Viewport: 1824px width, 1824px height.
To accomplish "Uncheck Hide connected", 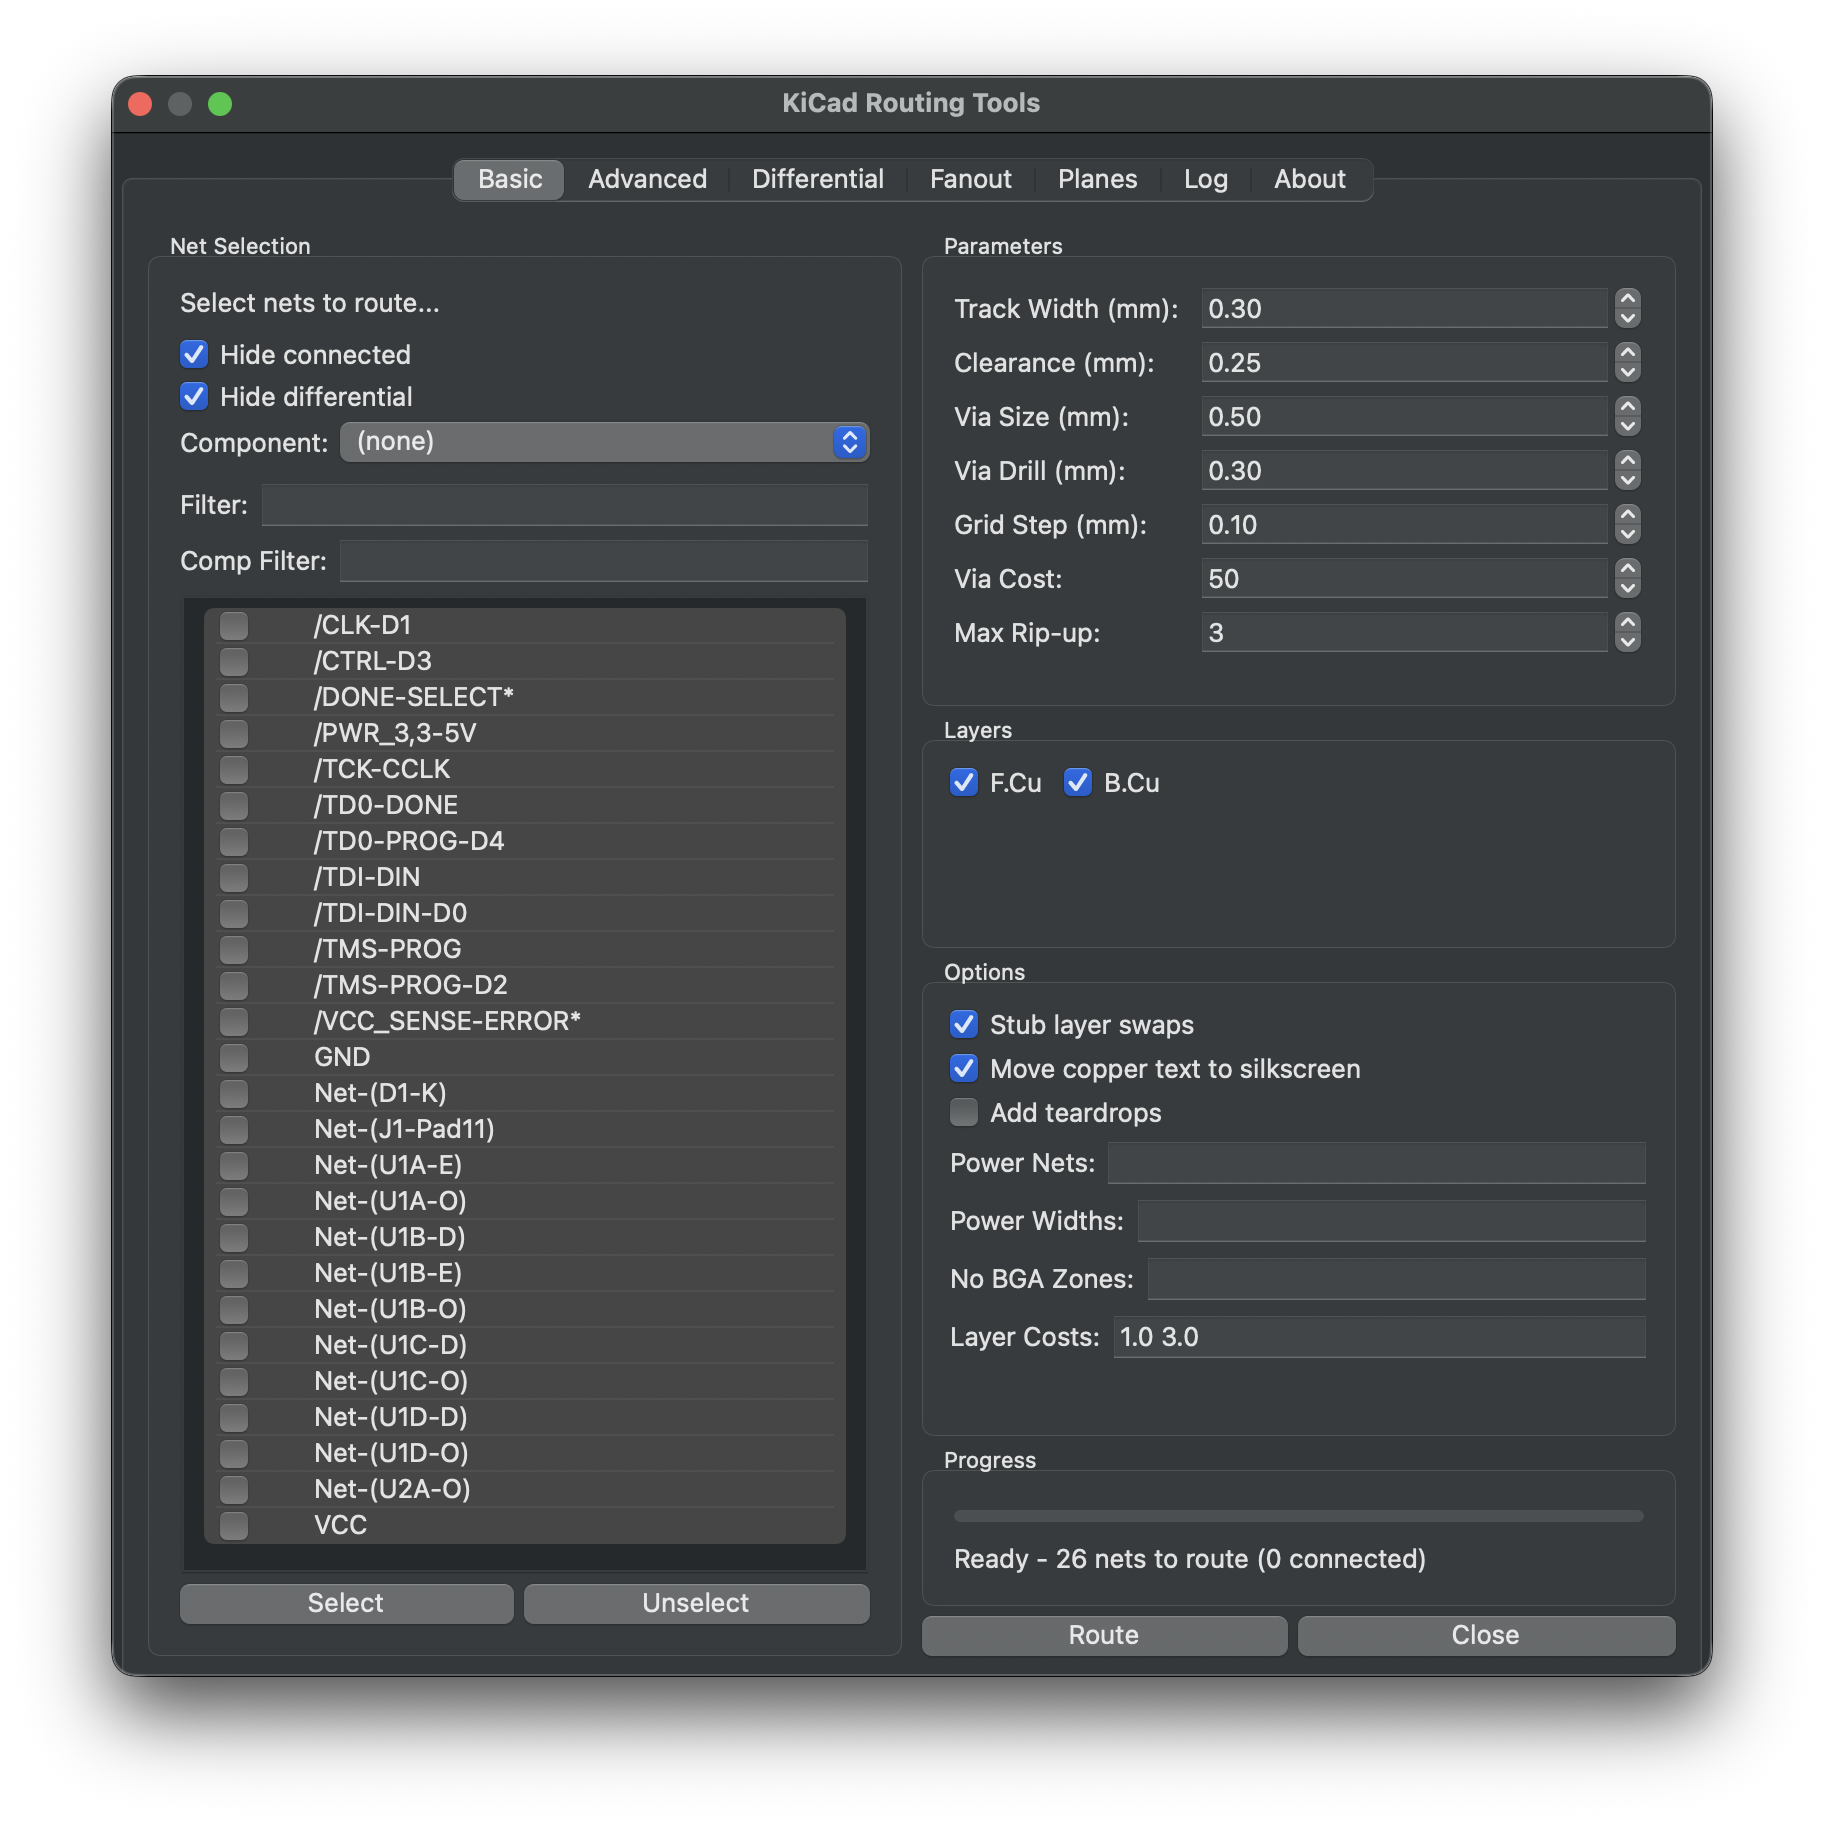I will point(193,354).
